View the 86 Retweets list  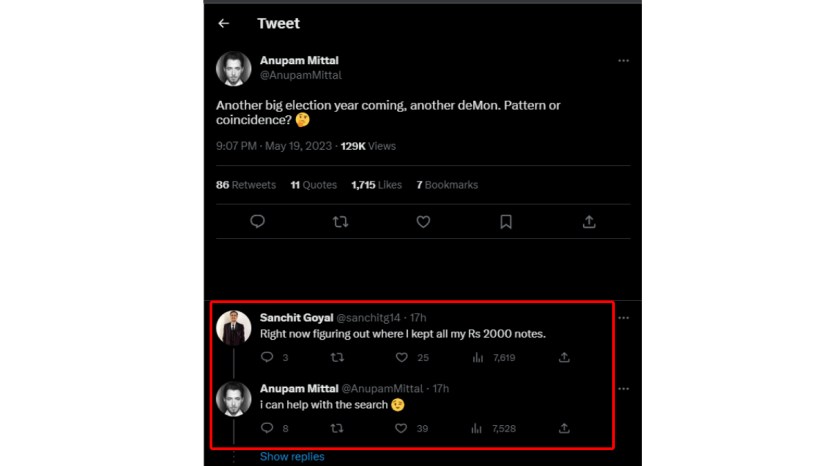coord(246,185)
